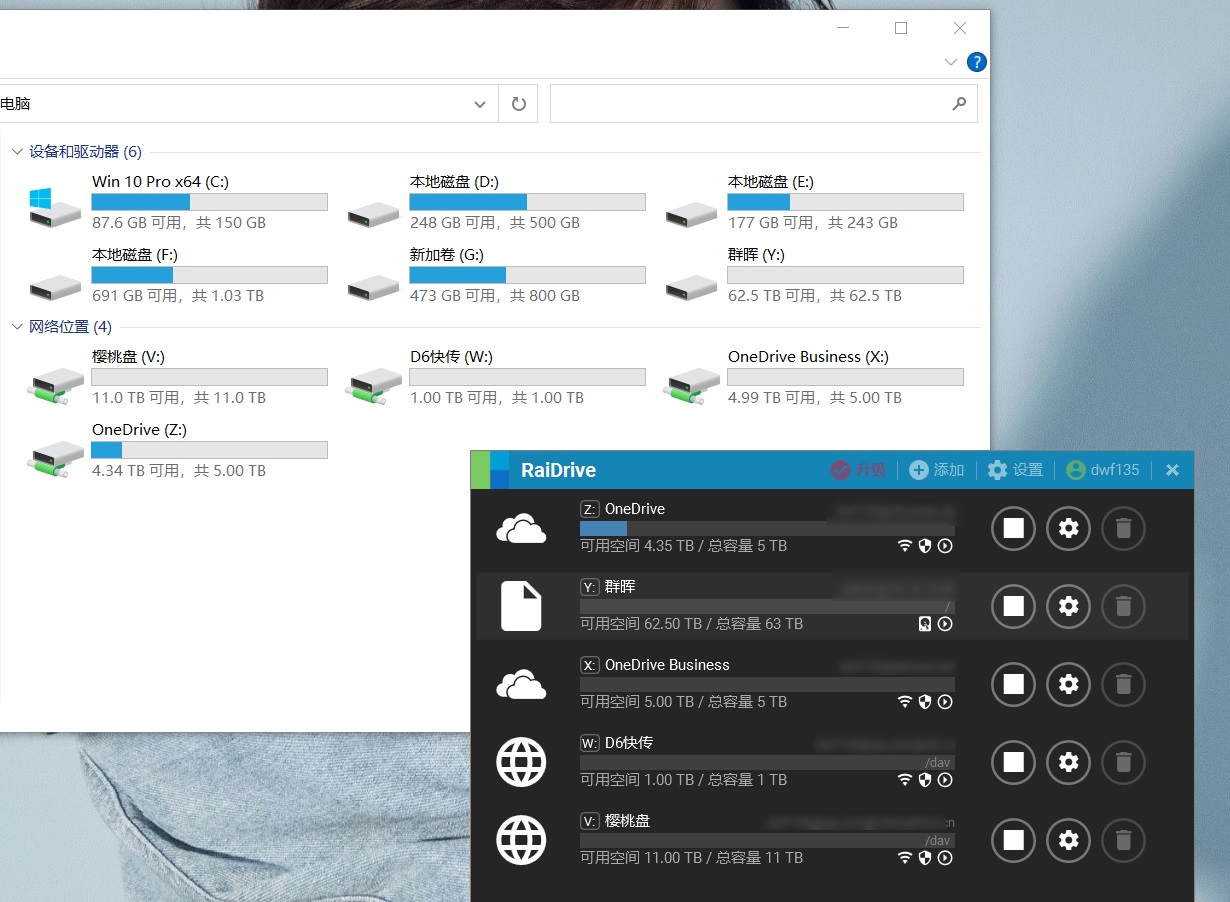This screenshot has height=902, width=1230.
Task: Stop the V: 樱桃盘 connection in RaiDrive
Action: click(x=1013, y=840)
